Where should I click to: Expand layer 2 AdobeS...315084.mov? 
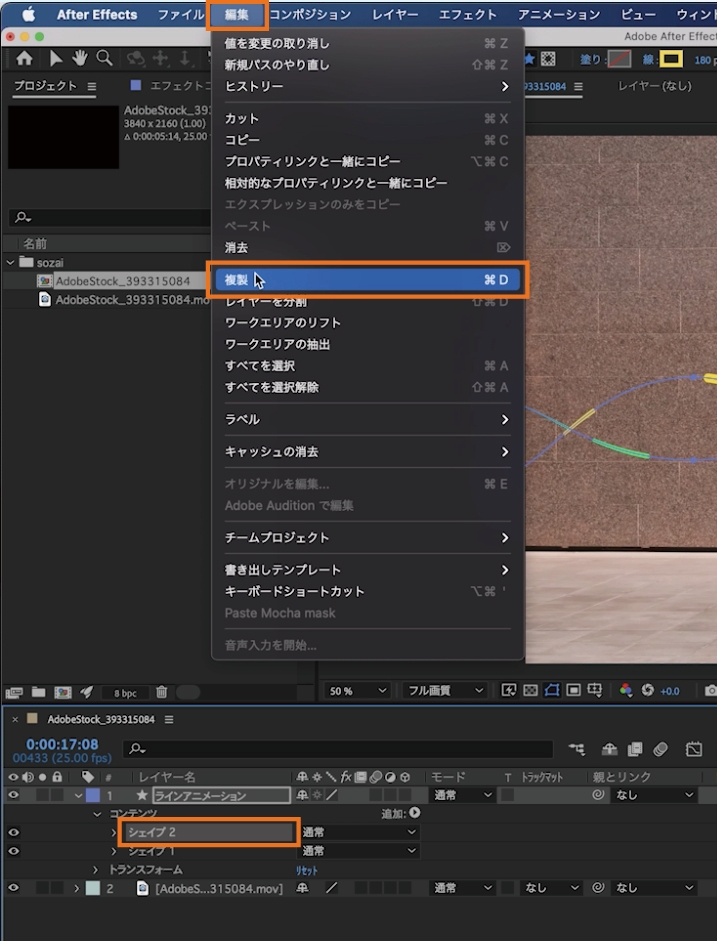[x=76, y=888]
